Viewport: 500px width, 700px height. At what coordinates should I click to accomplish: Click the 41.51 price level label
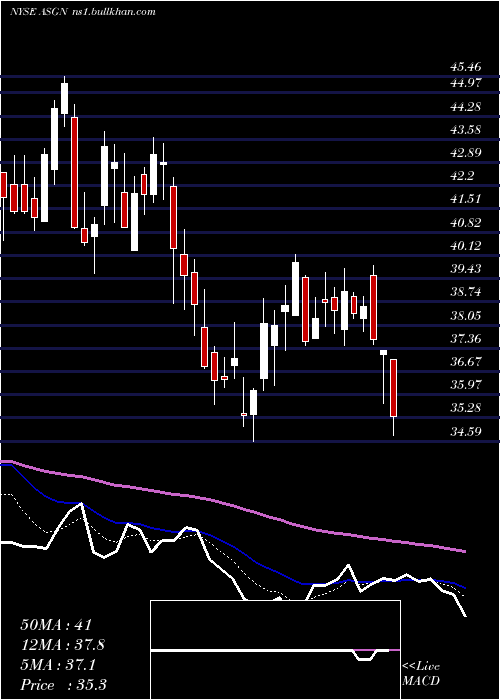[466, 199]
